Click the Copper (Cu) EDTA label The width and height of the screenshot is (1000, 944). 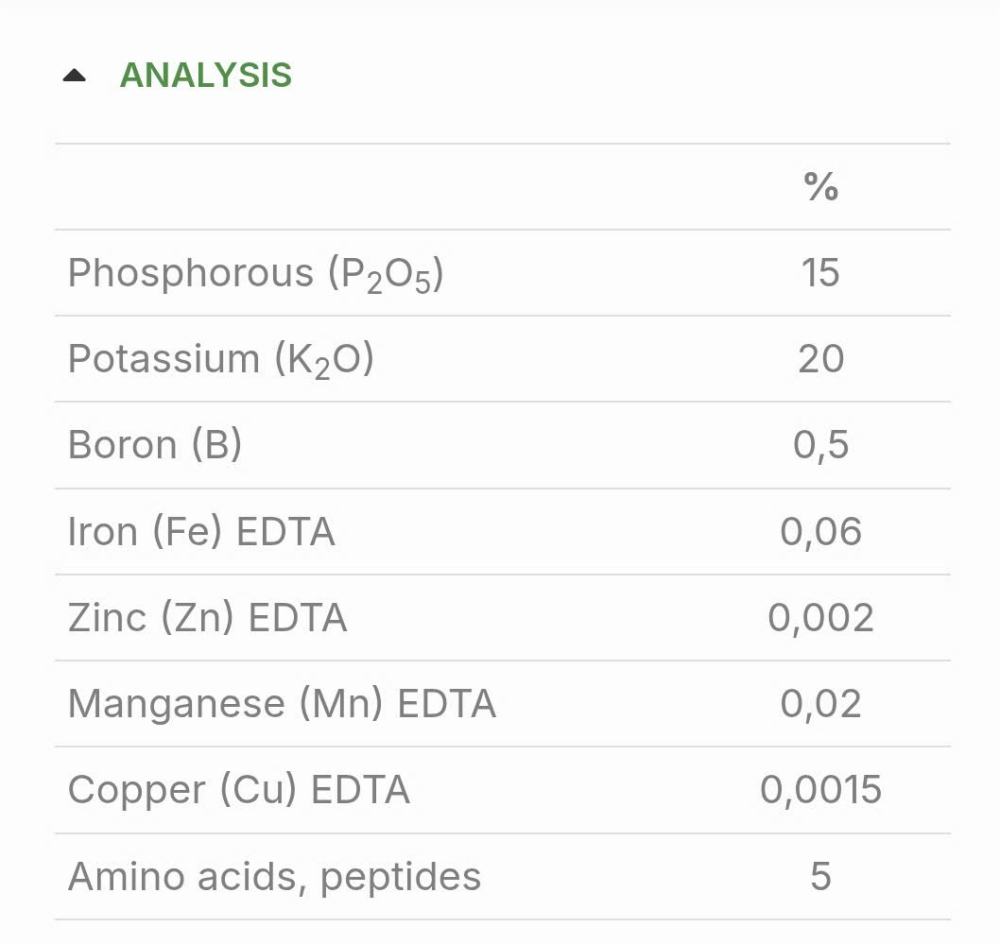239,790
